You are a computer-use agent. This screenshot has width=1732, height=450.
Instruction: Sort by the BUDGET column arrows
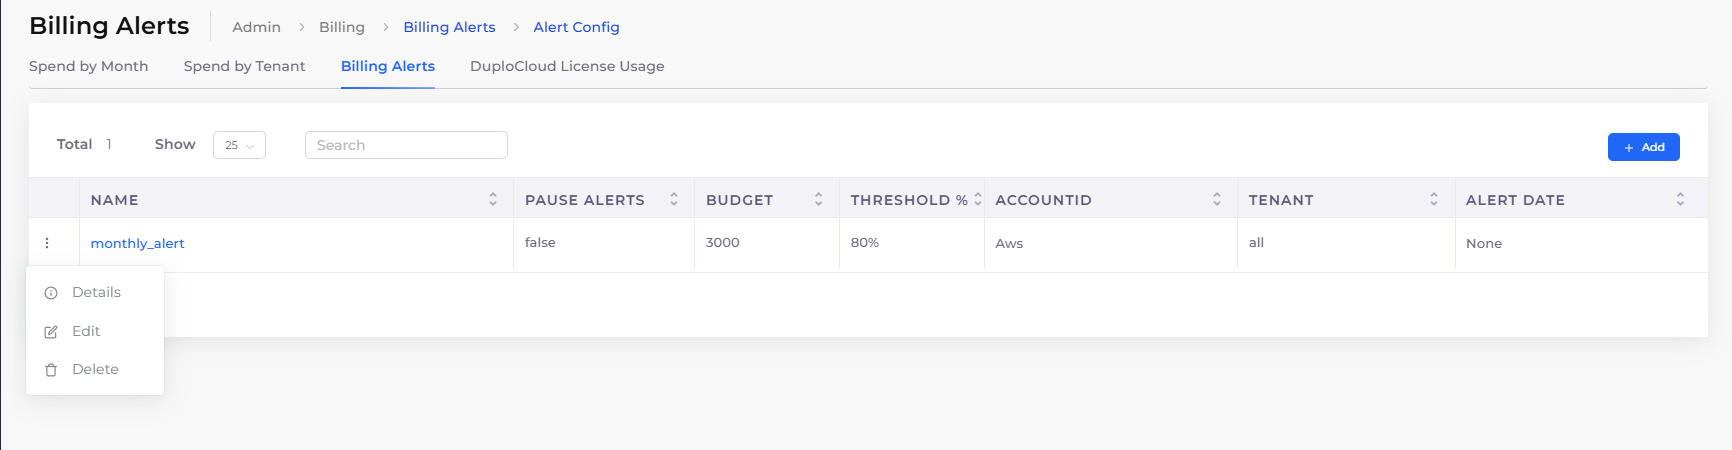tap(818, 199)
